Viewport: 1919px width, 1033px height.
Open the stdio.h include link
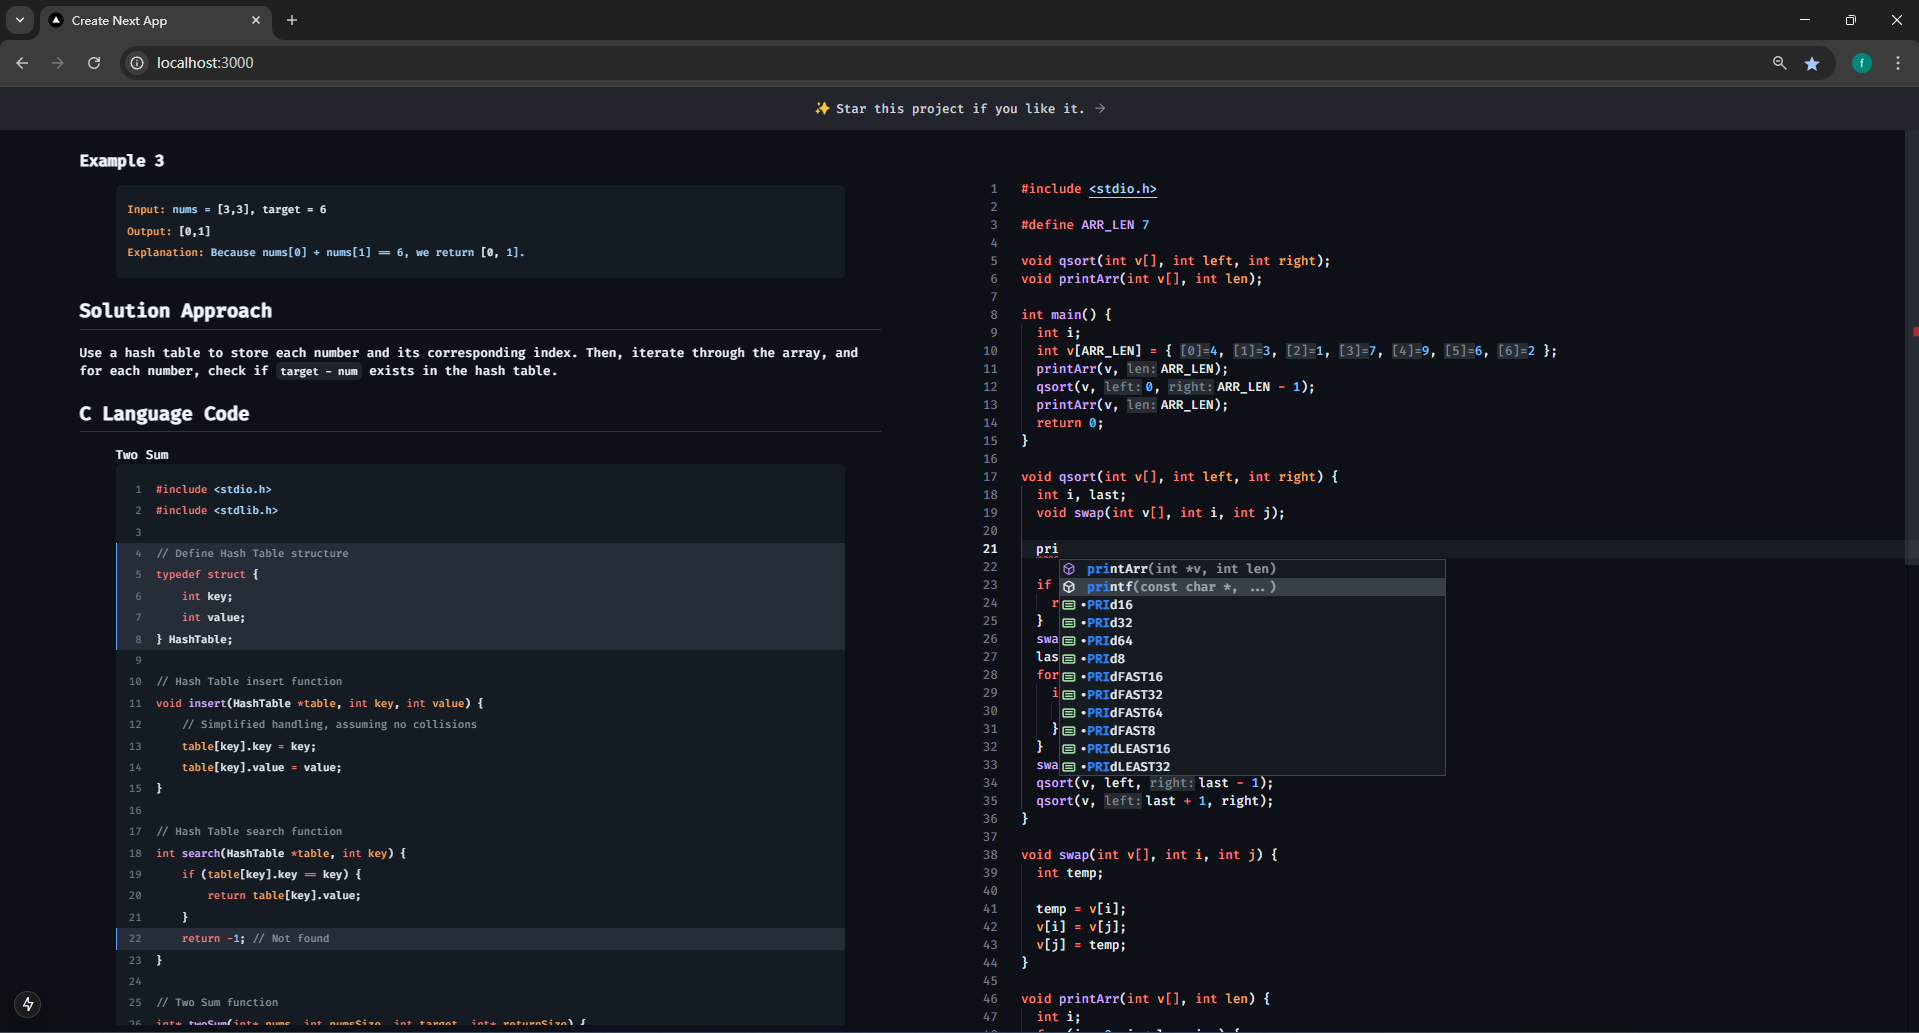coord(1122,189)
